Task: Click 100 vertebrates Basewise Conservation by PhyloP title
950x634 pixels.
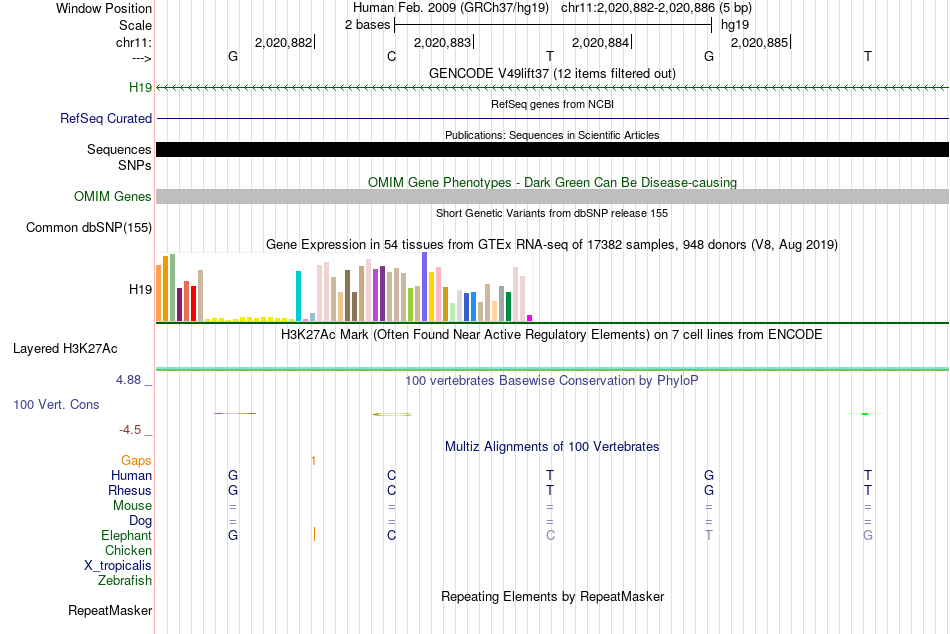Action: tap(552, 381)
